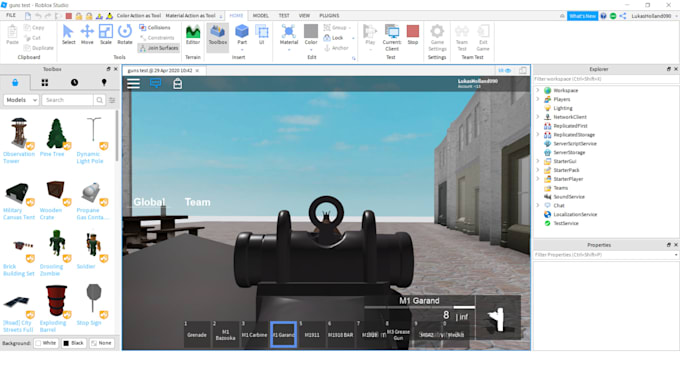
Task: Select ServerScriptService in Explorer
Action: pyautogui.click(x=575, y=143)
